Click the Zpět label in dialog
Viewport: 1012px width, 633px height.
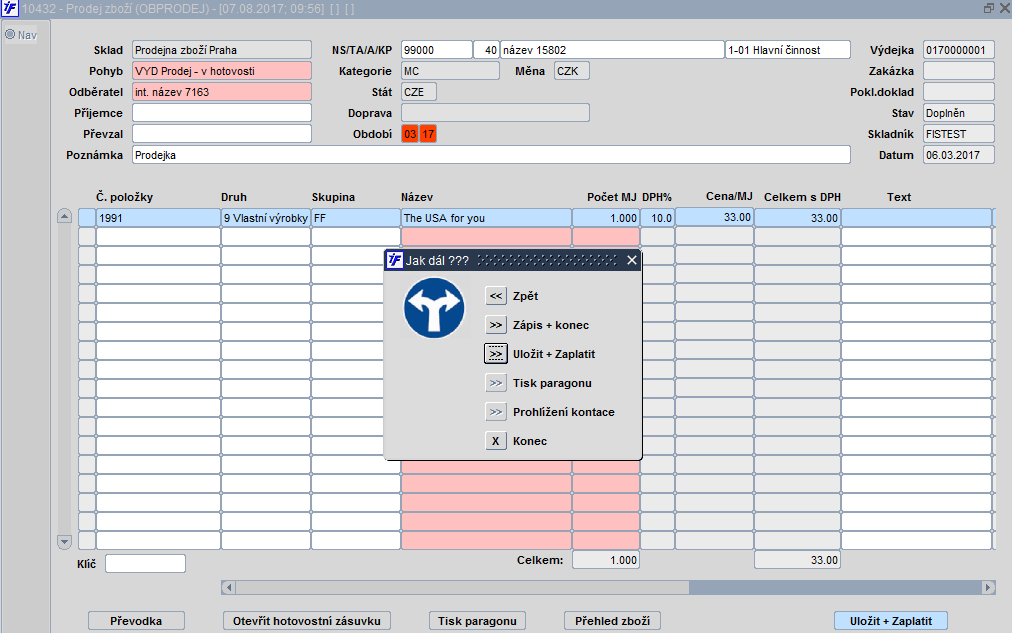(525, 296)
